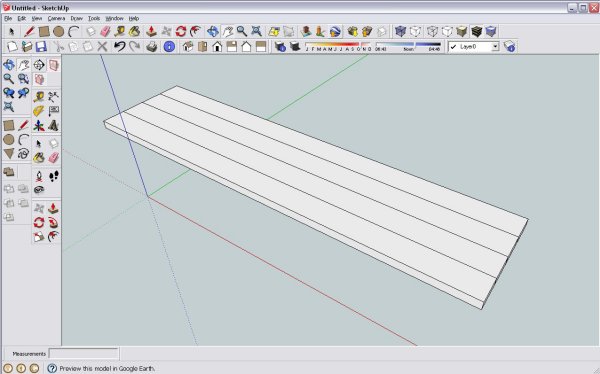Select Zoom Window tool in left palette
Image resolution: width=600 pixels, height=374 pixels.
23,79
